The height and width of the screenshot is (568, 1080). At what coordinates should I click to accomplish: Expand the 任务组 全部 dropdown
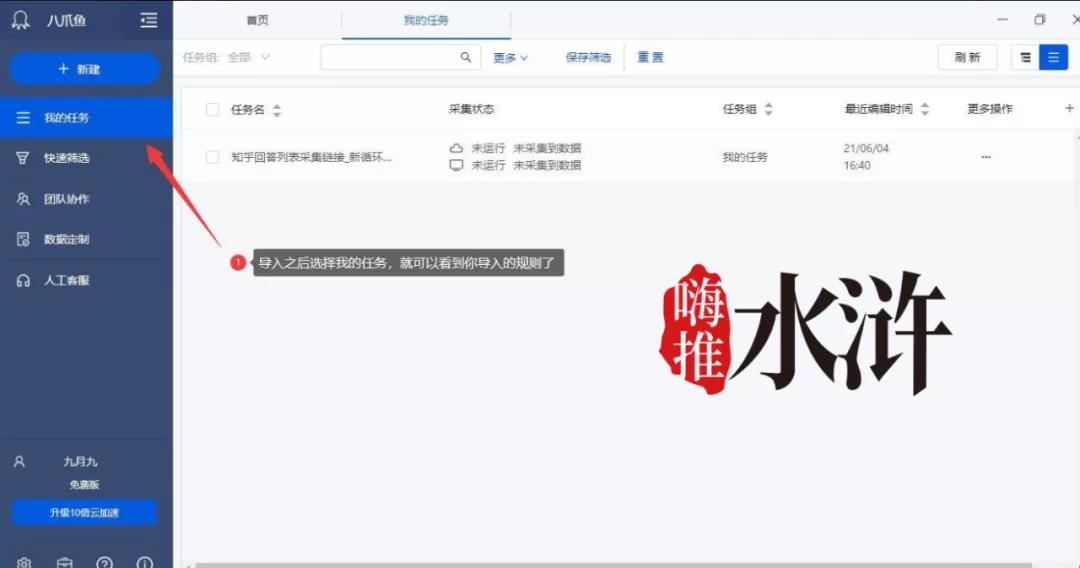pos(227,57)
